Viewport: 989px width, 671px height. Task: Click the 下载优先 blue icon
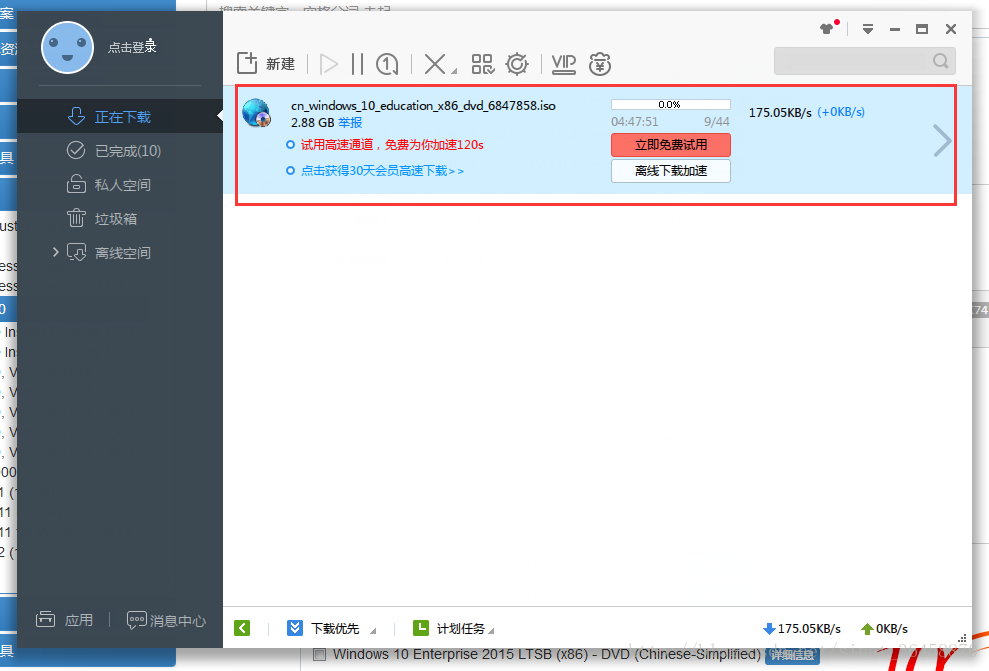tap(295, 628)
